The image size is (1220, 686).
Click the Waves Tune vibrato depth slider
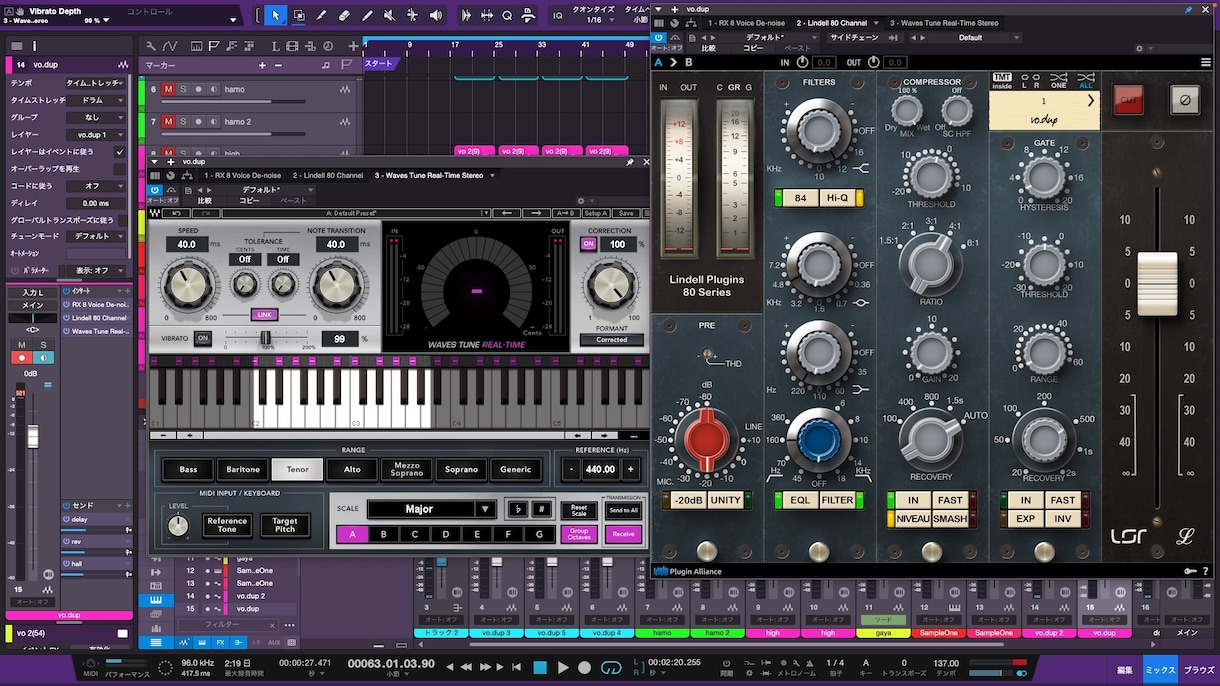266,338
